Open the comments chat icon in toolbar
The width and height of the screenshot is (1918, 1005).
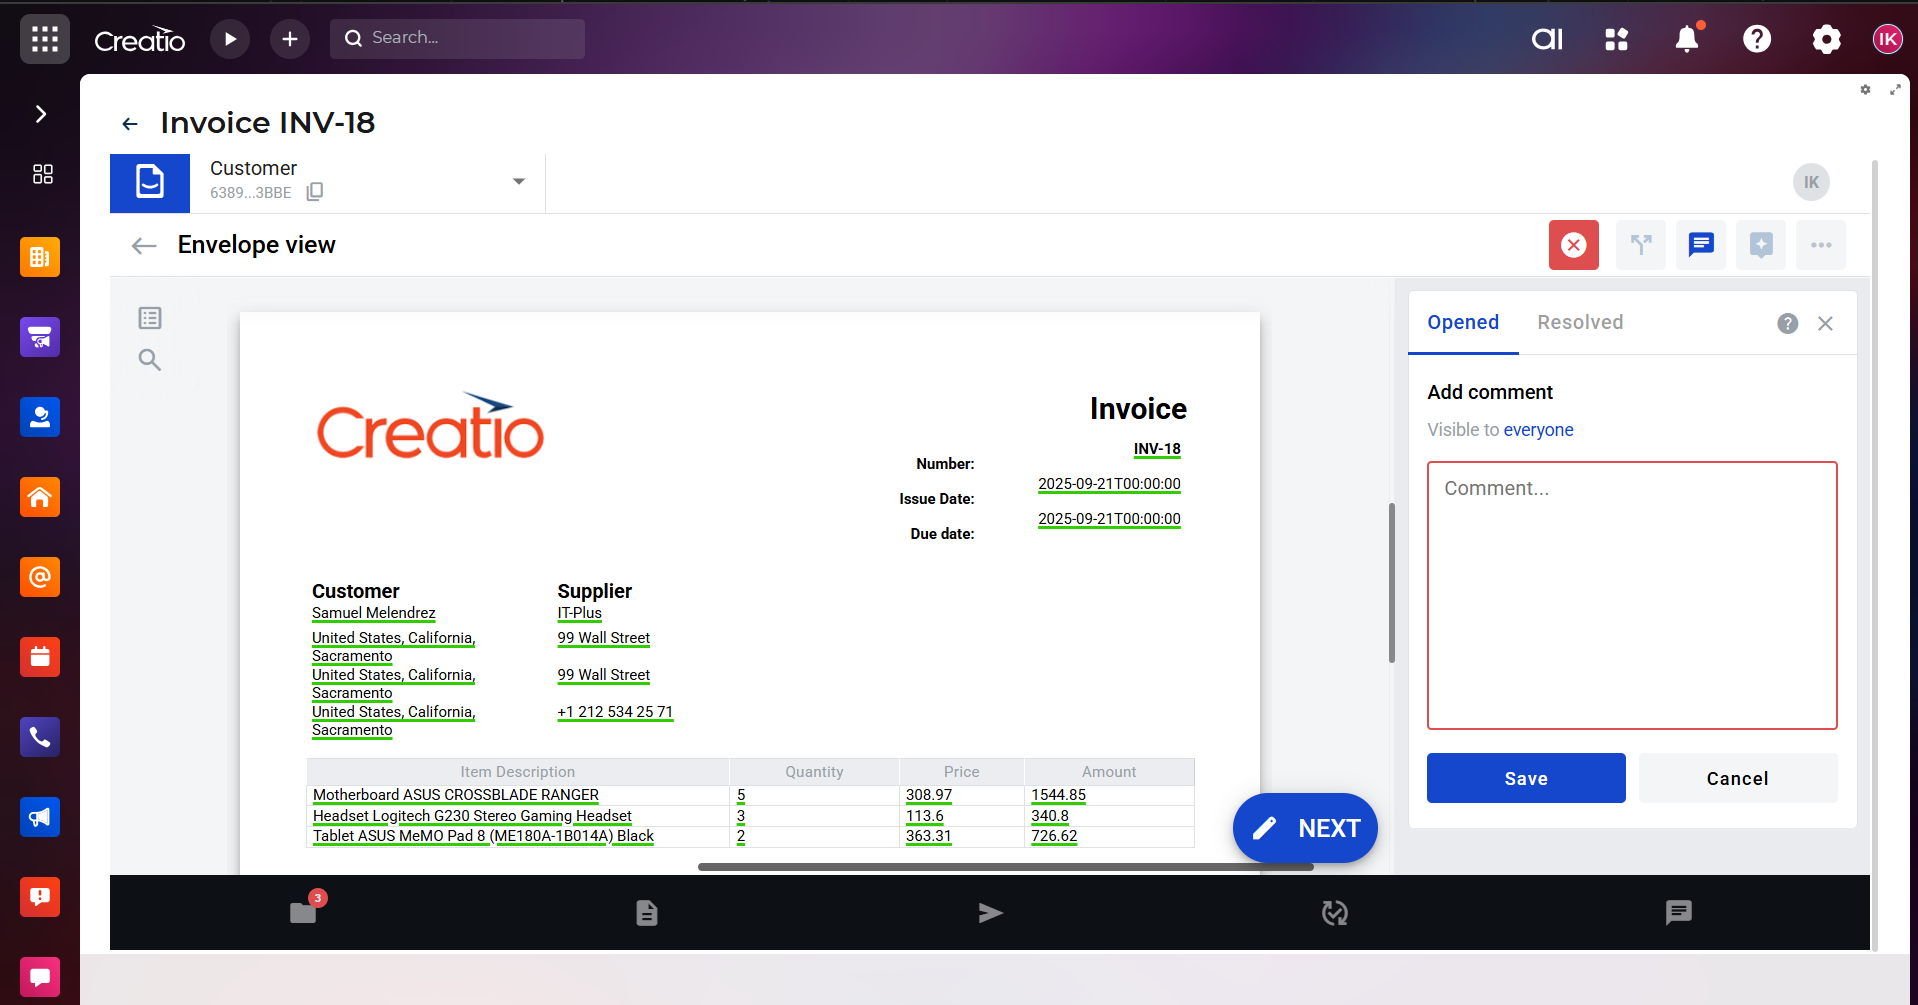pyautogui.click(x=1700, y=245)
